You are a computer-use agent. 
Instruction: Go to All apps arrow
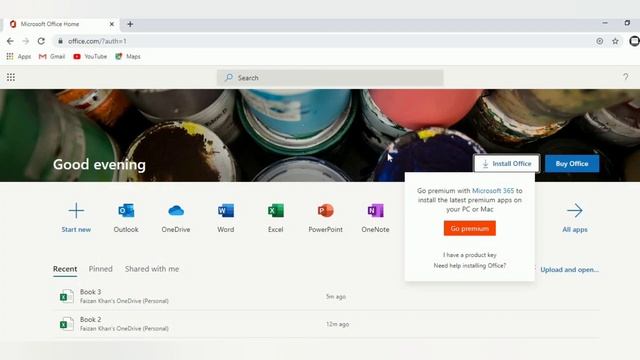(x=575, y=211)
